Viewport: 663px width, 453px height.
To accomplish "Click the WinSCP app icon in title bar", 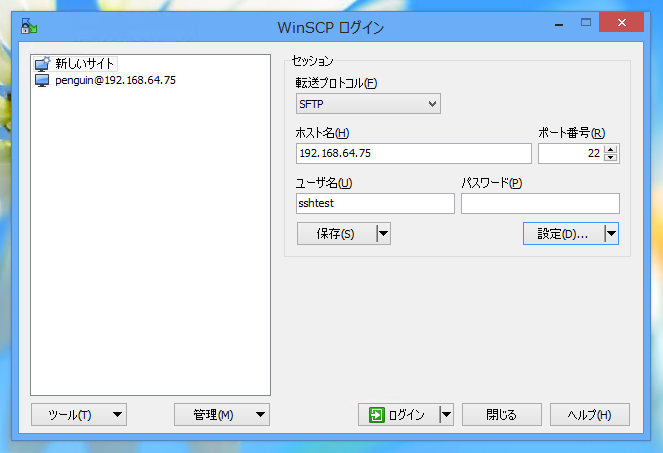I will 29,26.
